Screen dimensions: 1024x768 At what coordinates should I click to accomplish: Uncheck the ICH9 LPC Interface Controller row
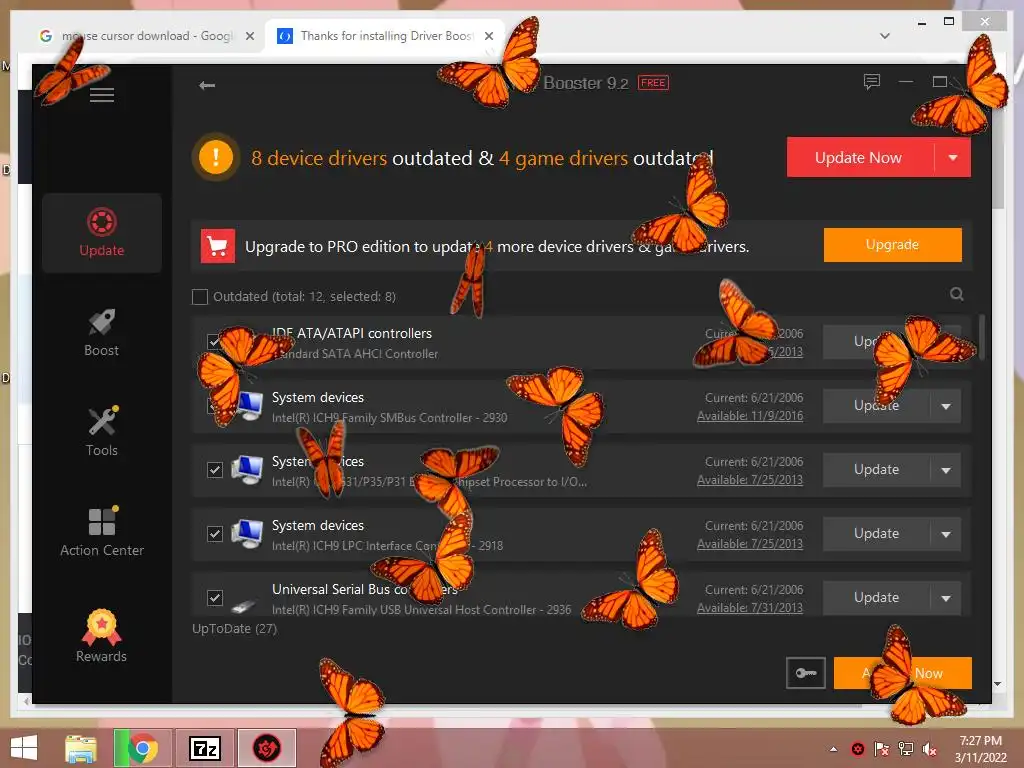coord(215,534)
